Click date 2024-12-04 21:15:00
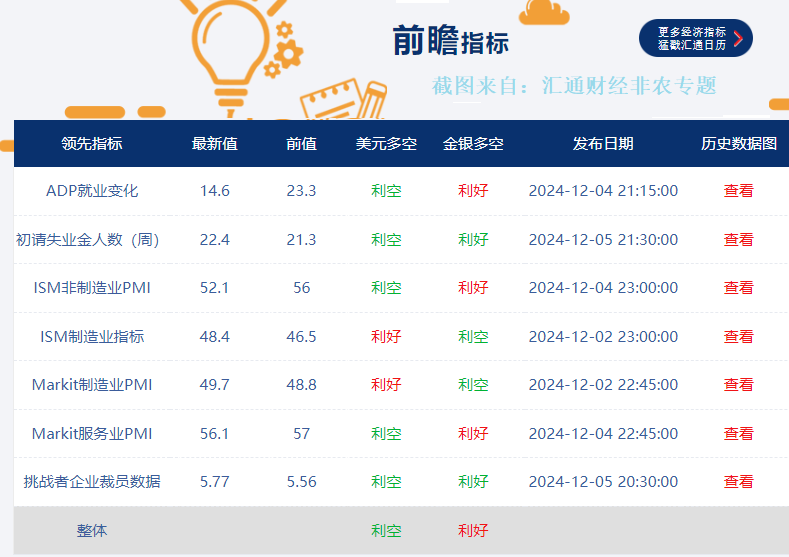Image resolution: width=789 pixels, height=557 pixels. 603,191
